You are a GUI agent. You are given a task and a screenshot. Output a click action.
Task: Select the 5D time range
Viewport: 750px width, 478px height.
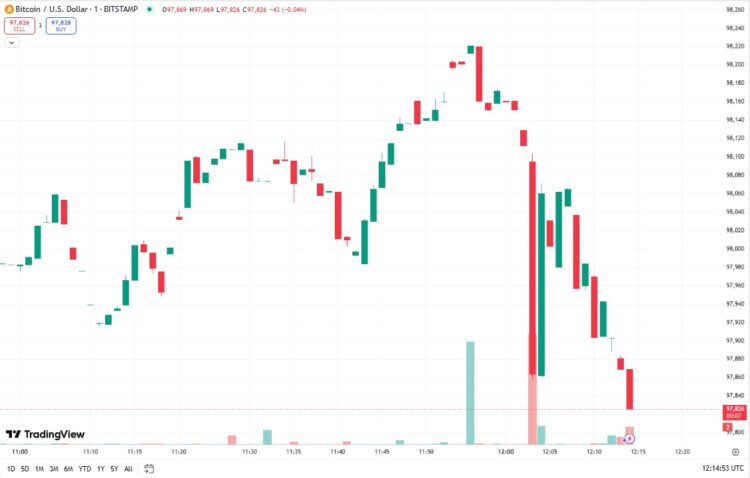click(25, 468)
